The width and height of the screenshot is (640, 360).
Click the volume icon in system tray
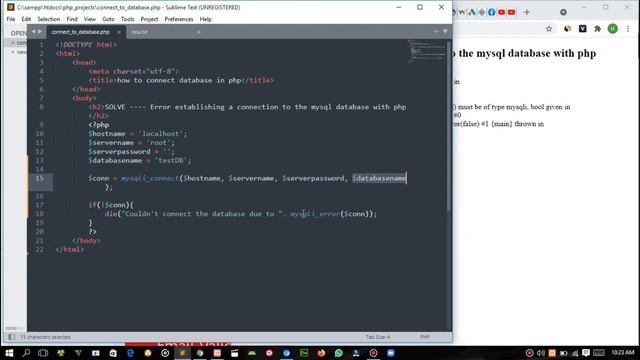[541, 353]
